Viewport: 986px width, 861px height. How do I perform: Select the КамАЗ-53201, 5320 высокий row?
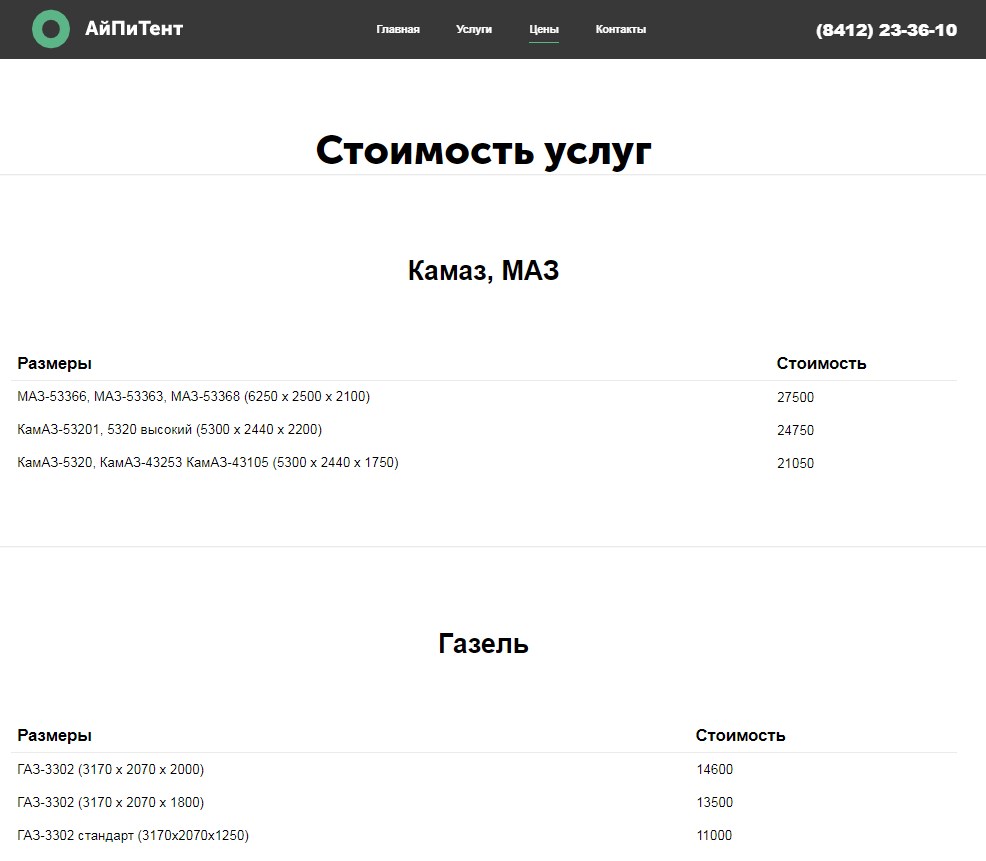(x=170, y=430)
